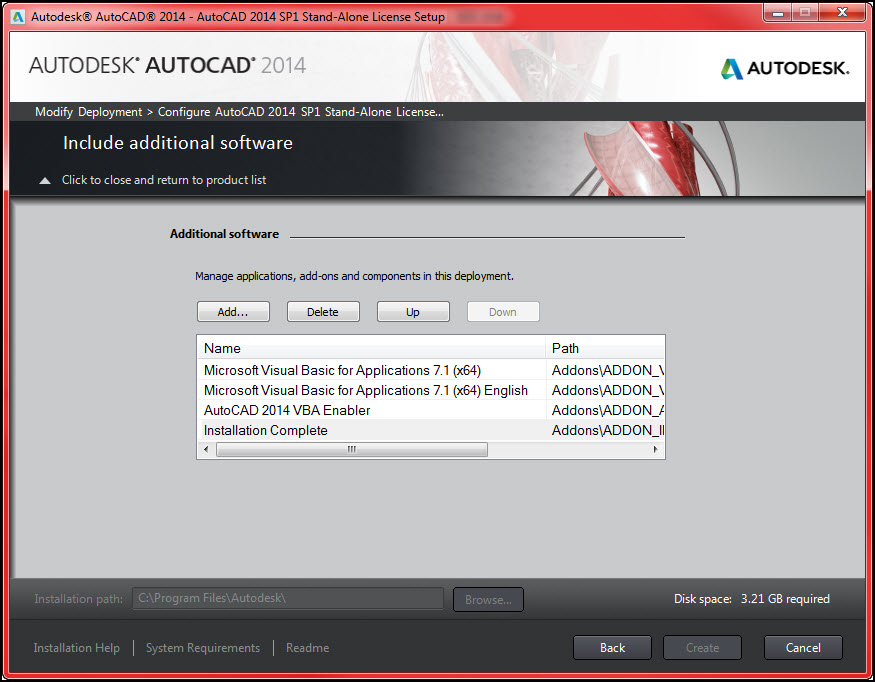Move selected item with Up button

coord(413,311)
